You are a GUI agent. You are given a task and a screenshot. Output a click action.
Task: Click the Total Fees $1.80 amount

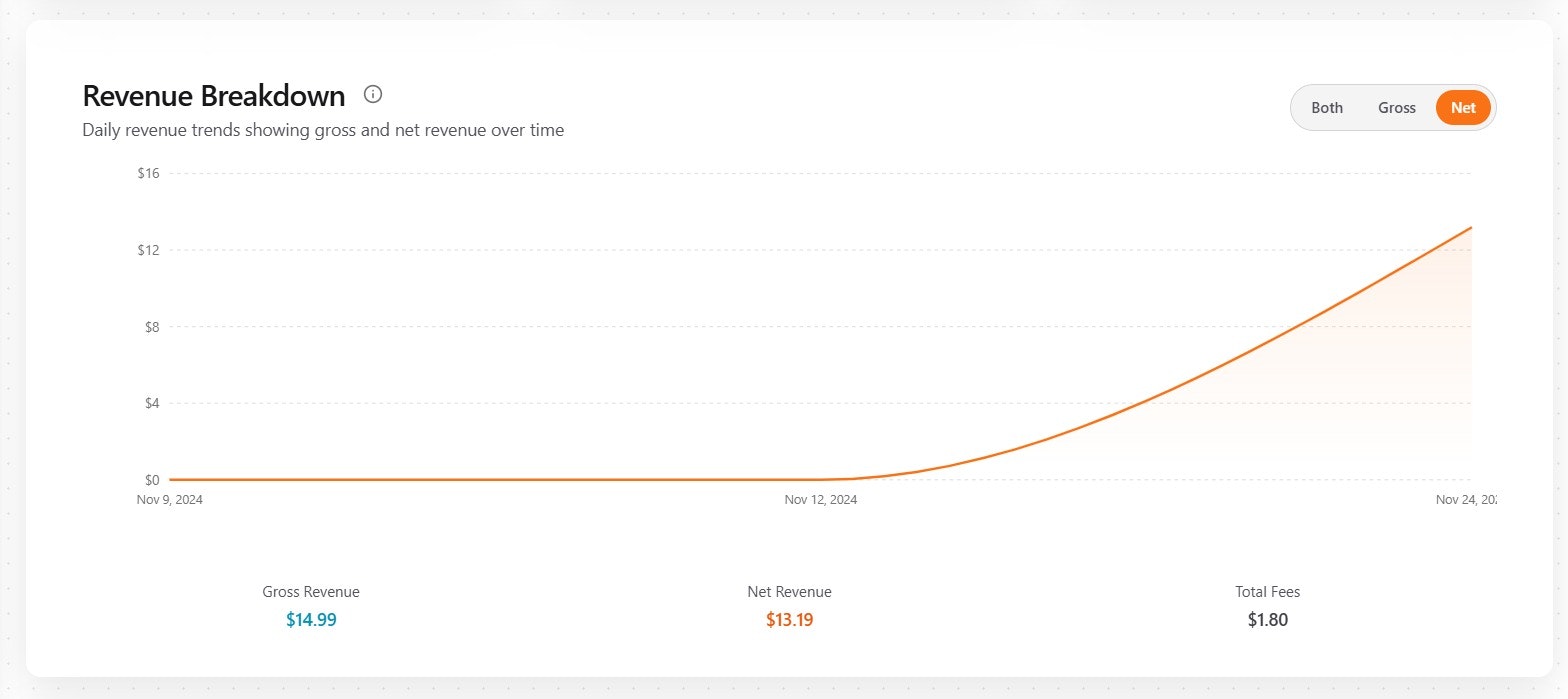(1267, 620)
